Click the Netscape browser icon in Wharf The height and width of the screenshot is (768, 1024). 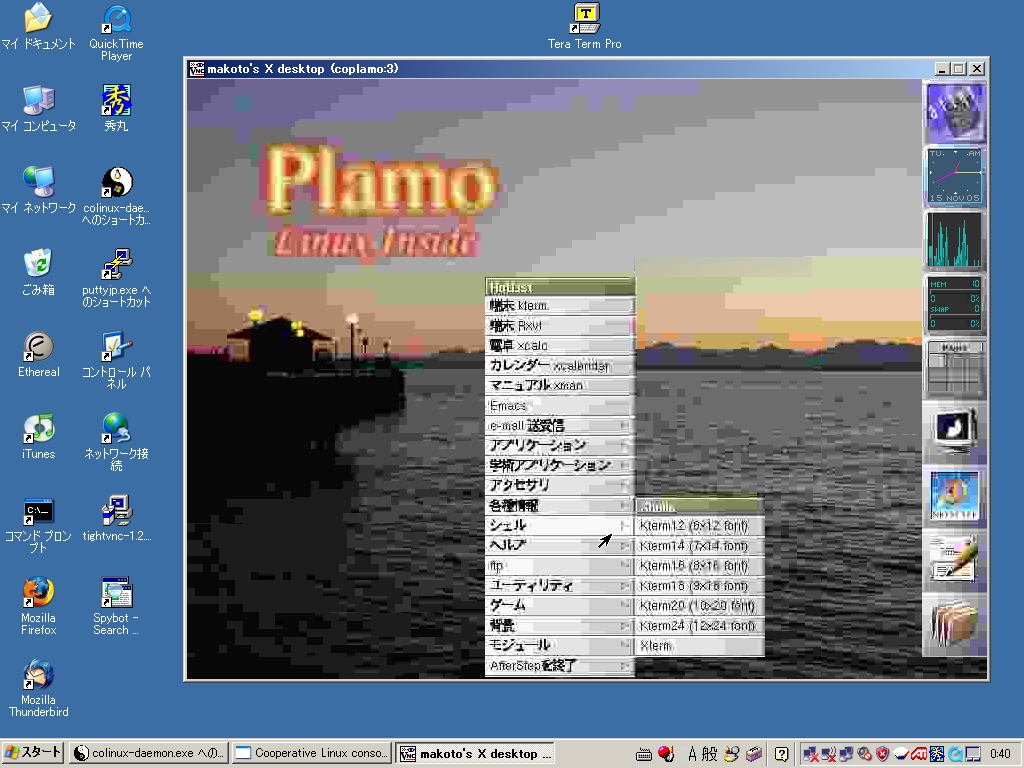(955, 496)
